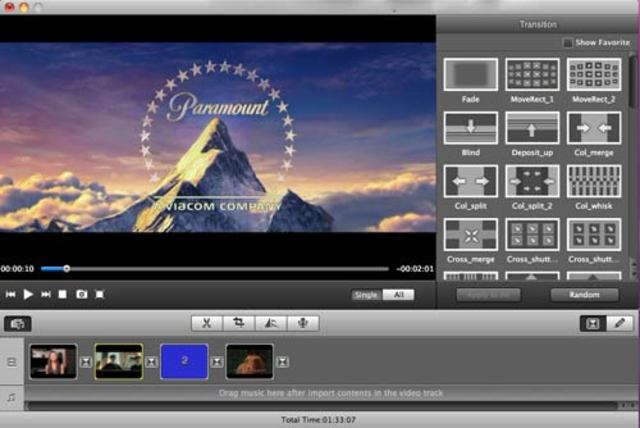Click the Transition panel title
Image resolution: width=640 pixels, height=428 pixels.
pyautogui.click(x=538, y=24)
